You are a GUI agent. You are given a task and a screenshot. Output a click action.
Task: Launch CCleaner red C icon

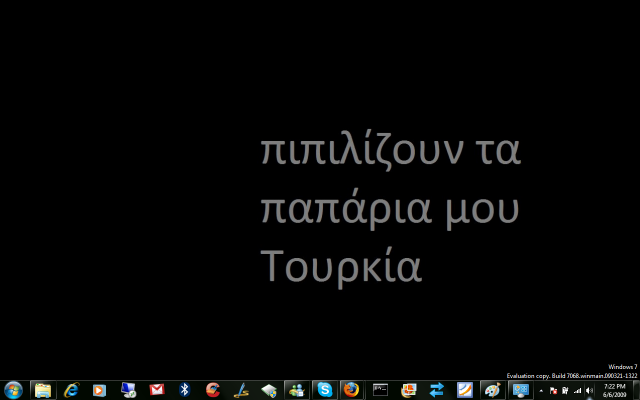[213, 390]
